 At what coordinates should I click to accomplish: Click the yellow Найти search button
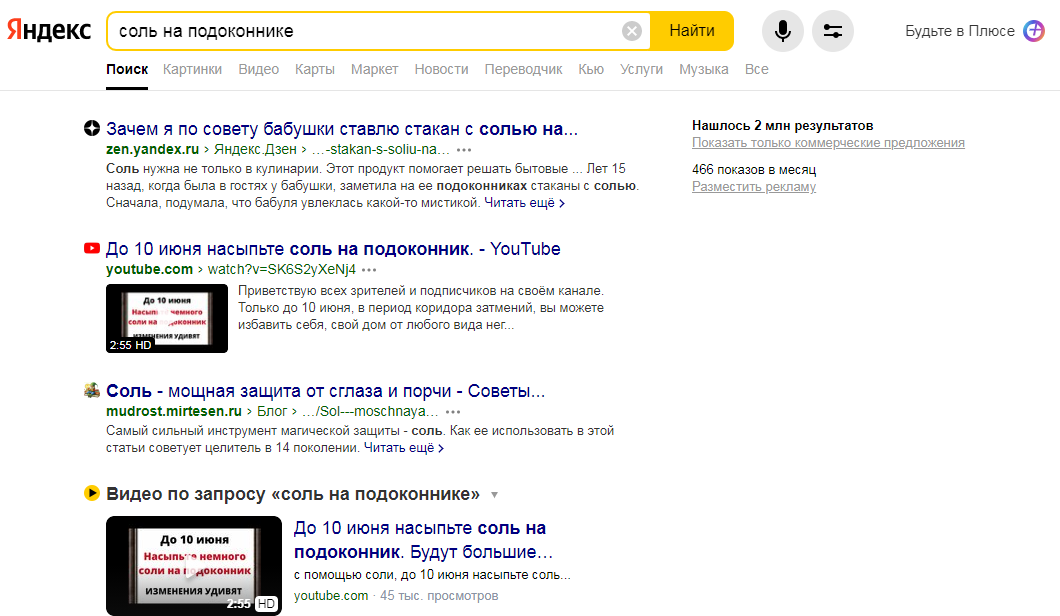[x=692, y=31]
